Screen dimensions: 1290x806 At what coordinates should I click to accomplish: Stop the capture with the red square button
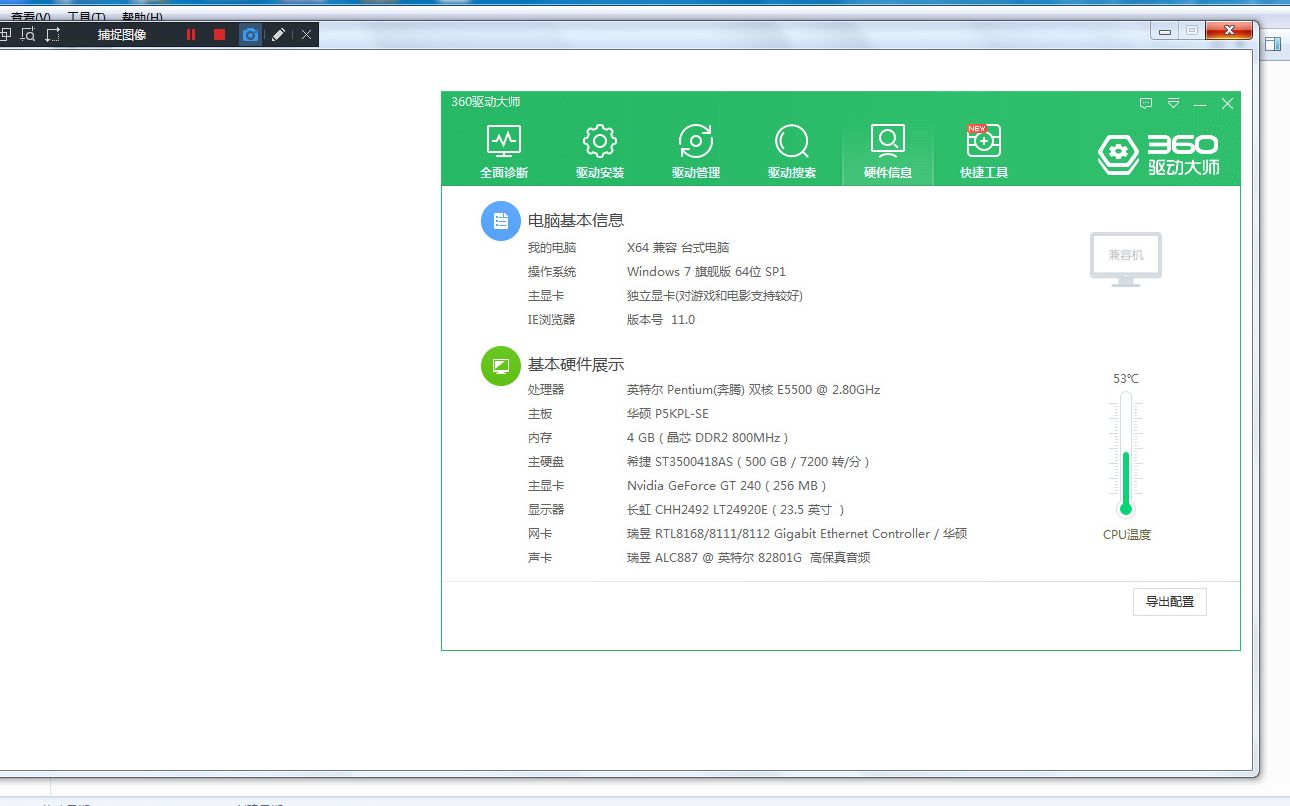220,34
